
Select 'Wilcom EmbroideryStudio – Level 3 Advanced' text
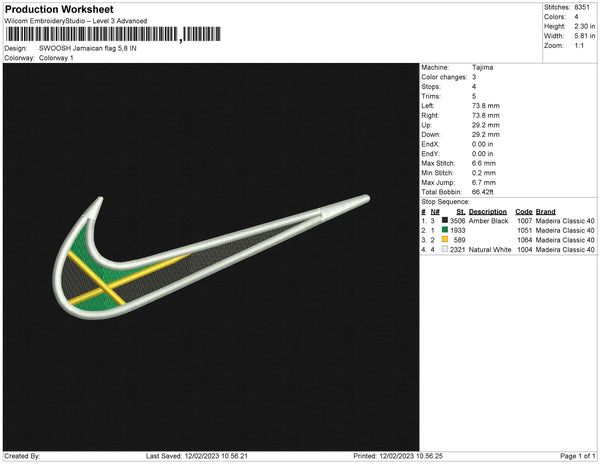(x=76, y=21)
